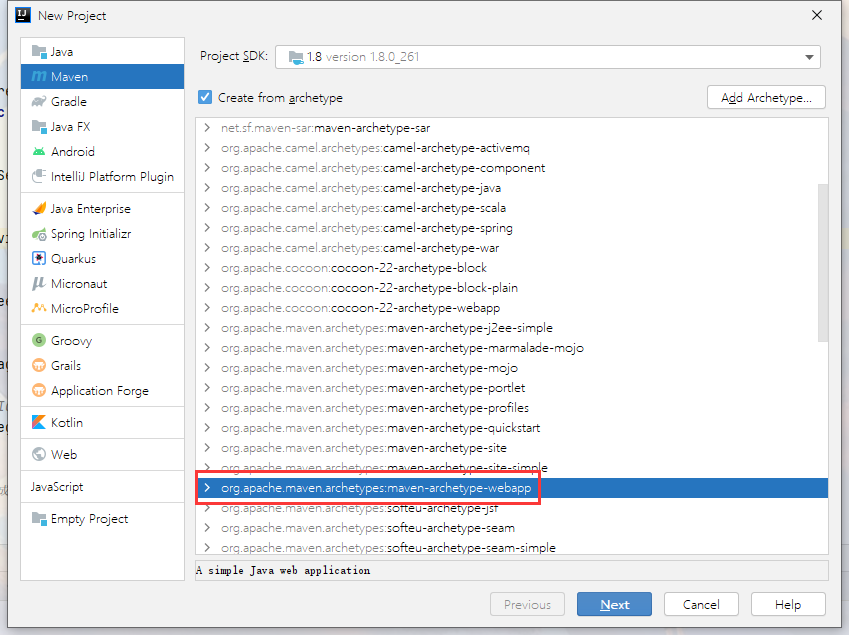Image resolution: width=849 pixels, height=635 pixels.
Task: Select maven-archetype-site row
Action: 512,448
